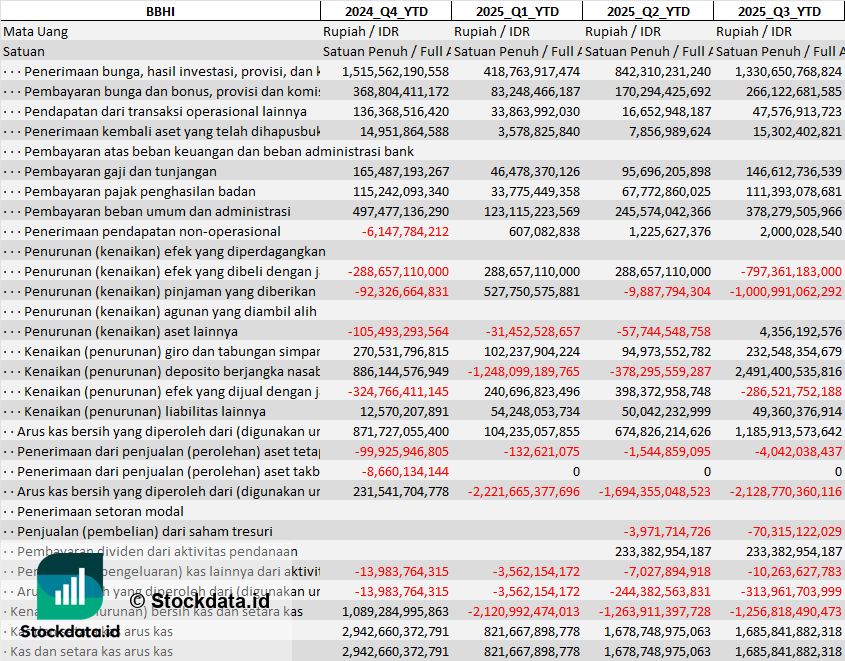Image resolution: width=845 pixels, height=661 pixels.
Task: Select value 2,491,400,535,816
Action: click(x=788, y=372)
